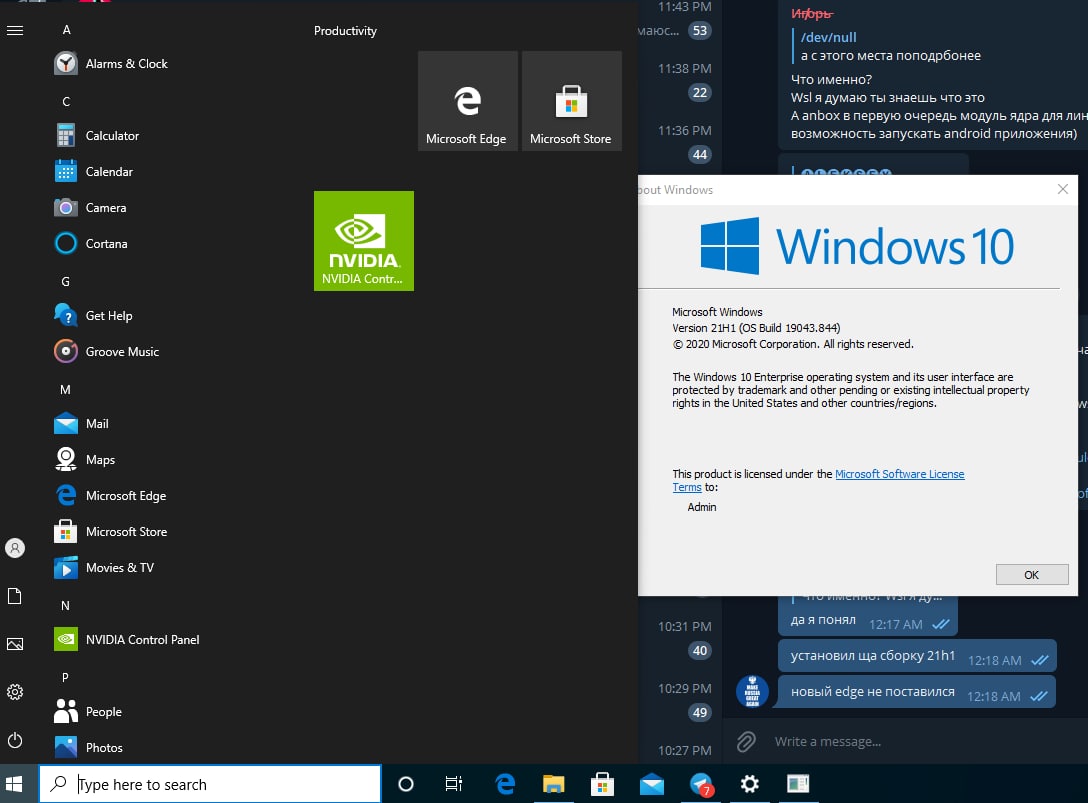Click the Microsoft Edge productivity tile

(x=468, y=101)
